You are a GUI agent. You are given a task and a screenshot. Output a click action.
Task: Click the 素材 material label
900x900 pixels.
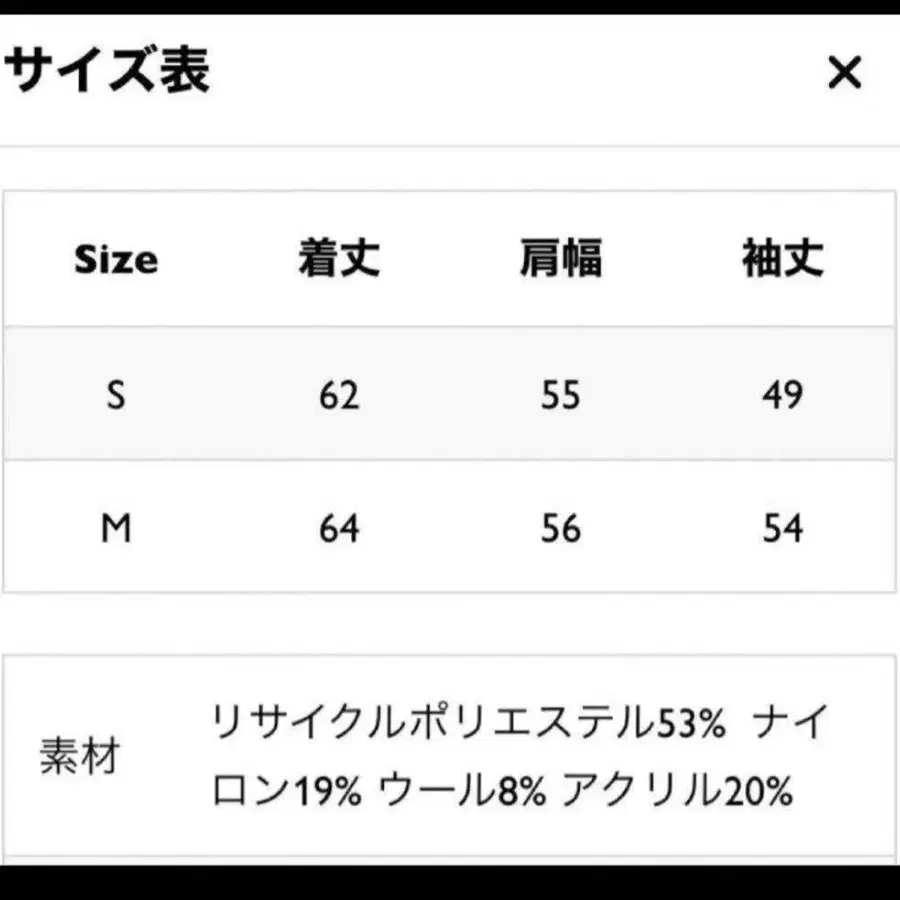(80, 757)
